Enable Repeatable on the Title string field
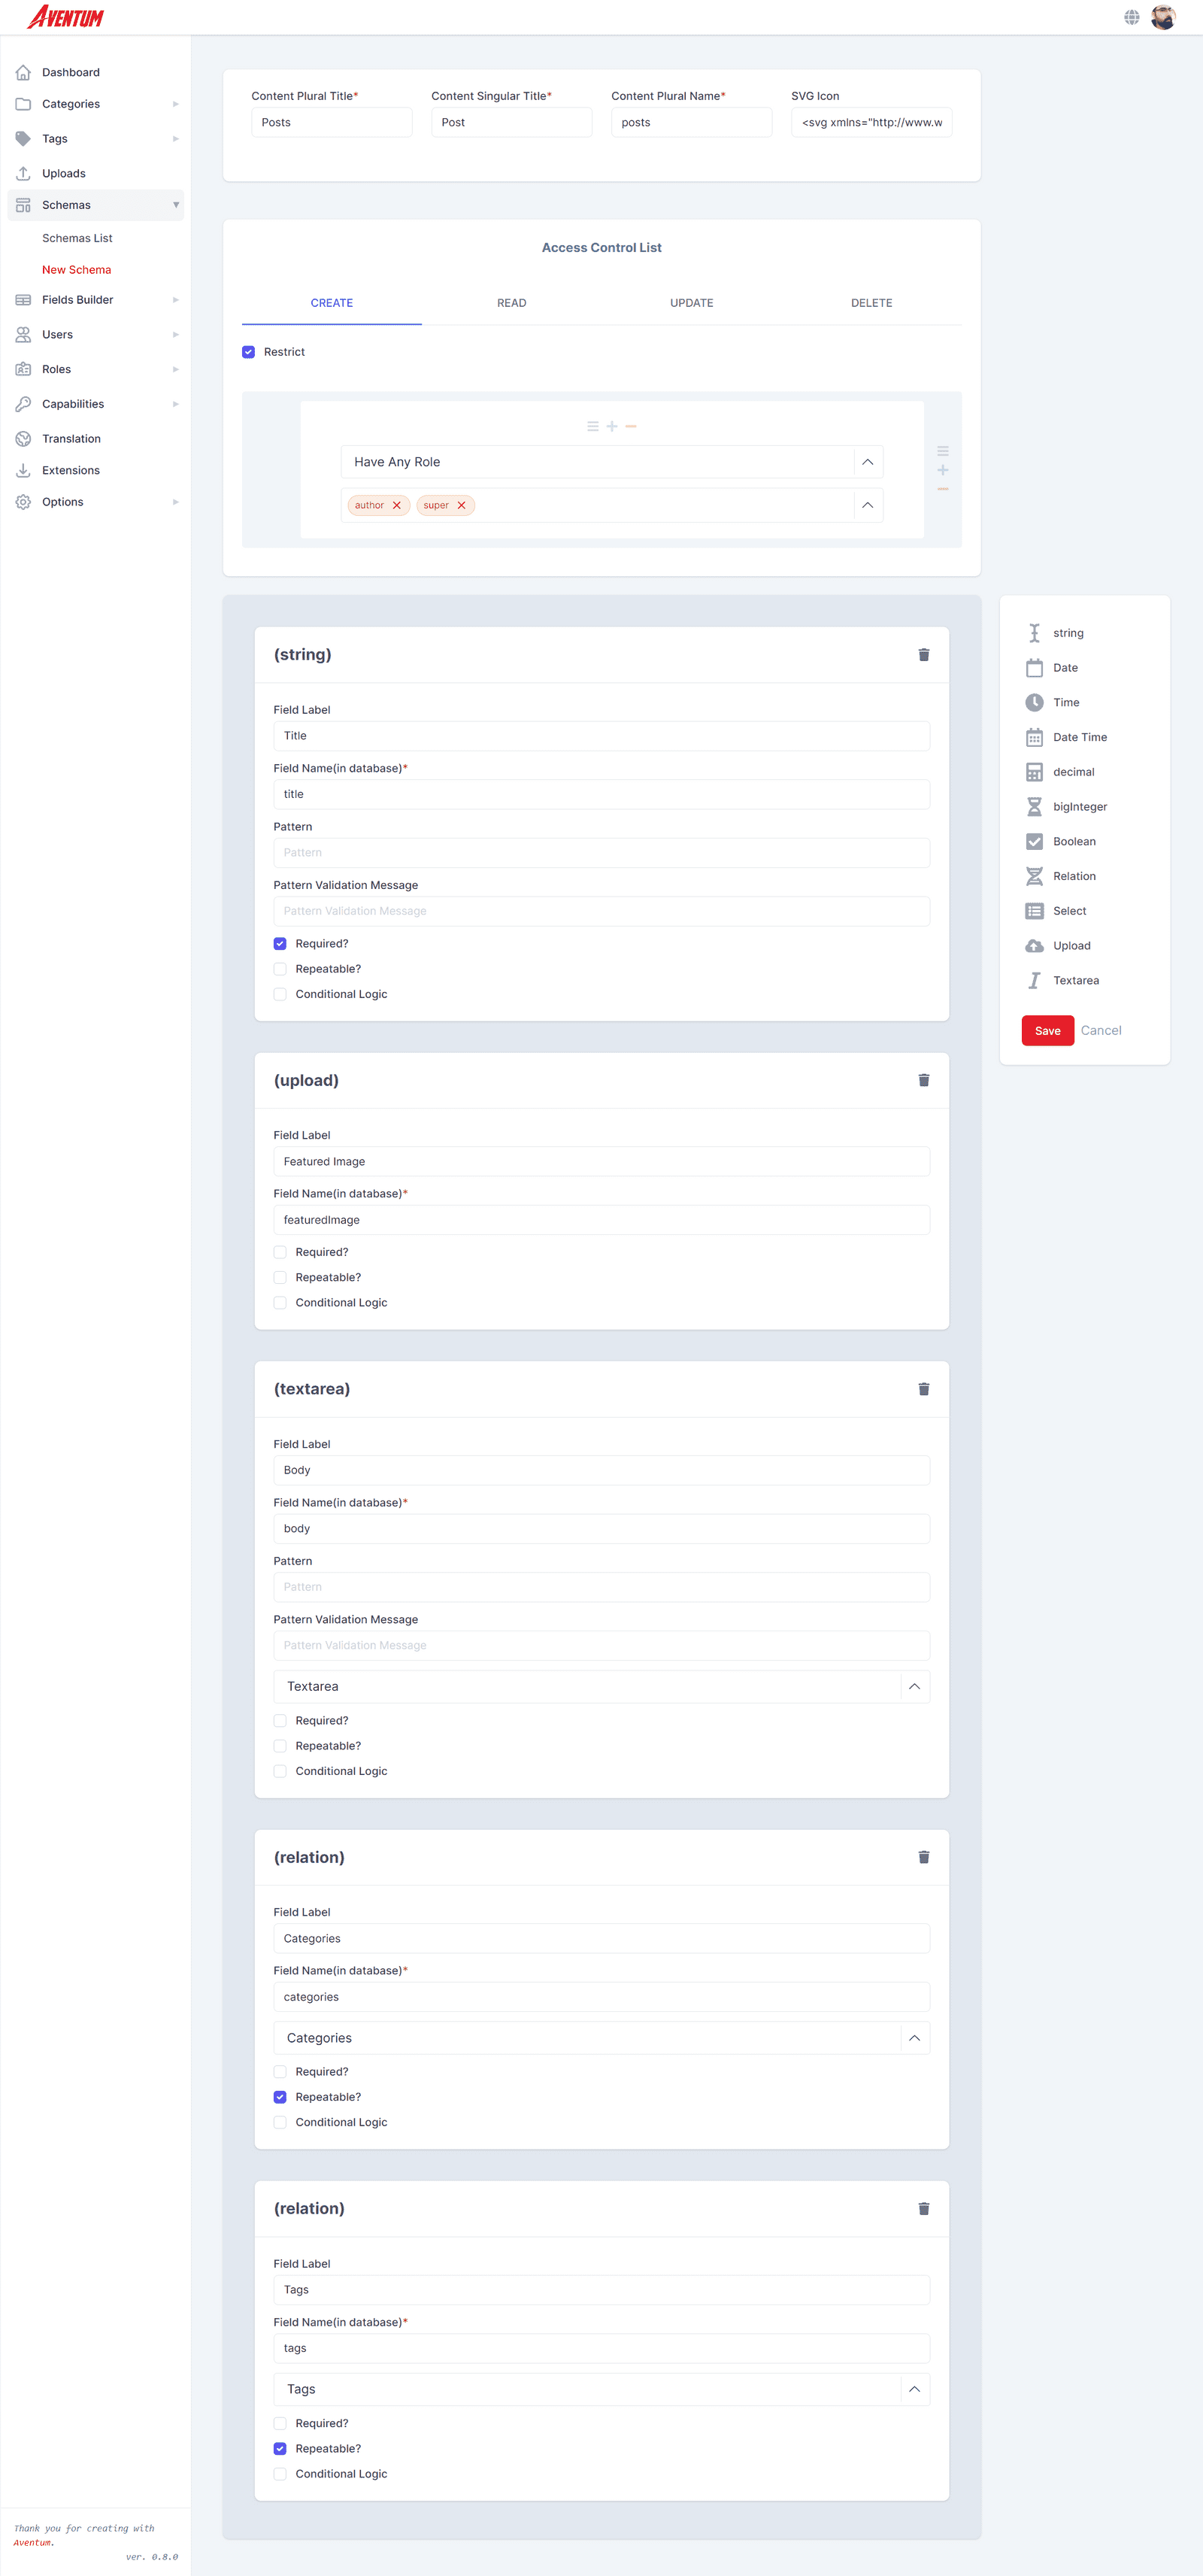1203x2576 pixels. [x=280, y=968]
